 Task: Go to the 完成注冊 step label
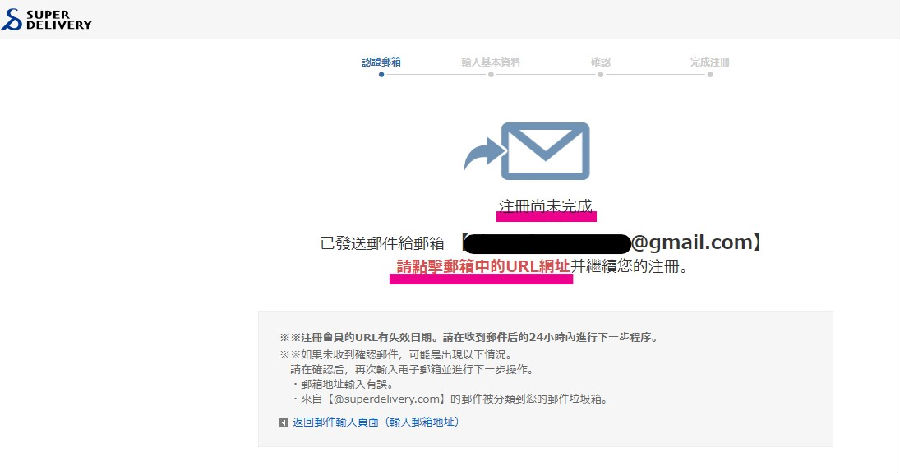(x=710, y=62)
